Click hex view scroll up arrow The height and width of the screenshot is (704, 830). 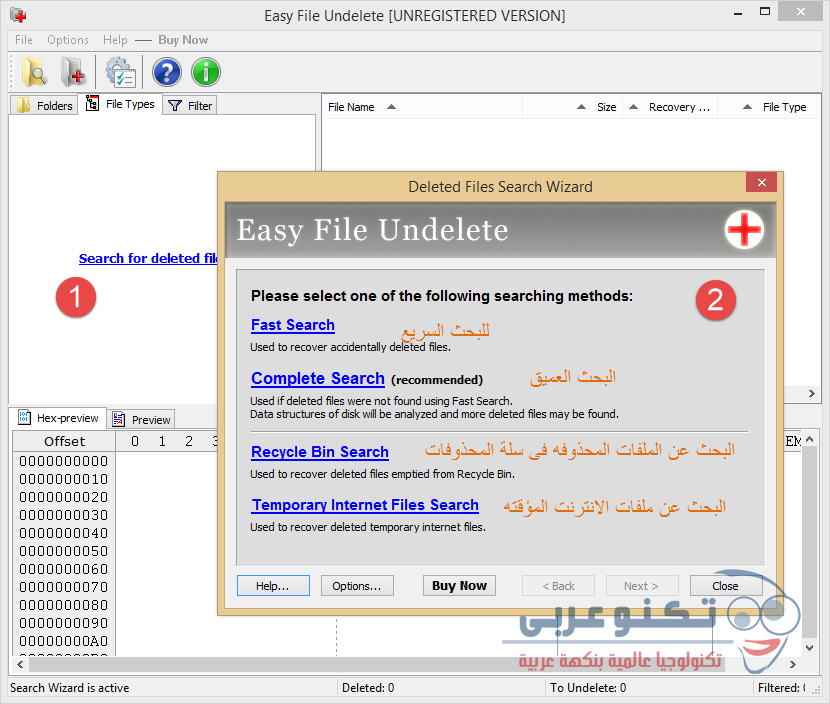[x=809, y=439]
